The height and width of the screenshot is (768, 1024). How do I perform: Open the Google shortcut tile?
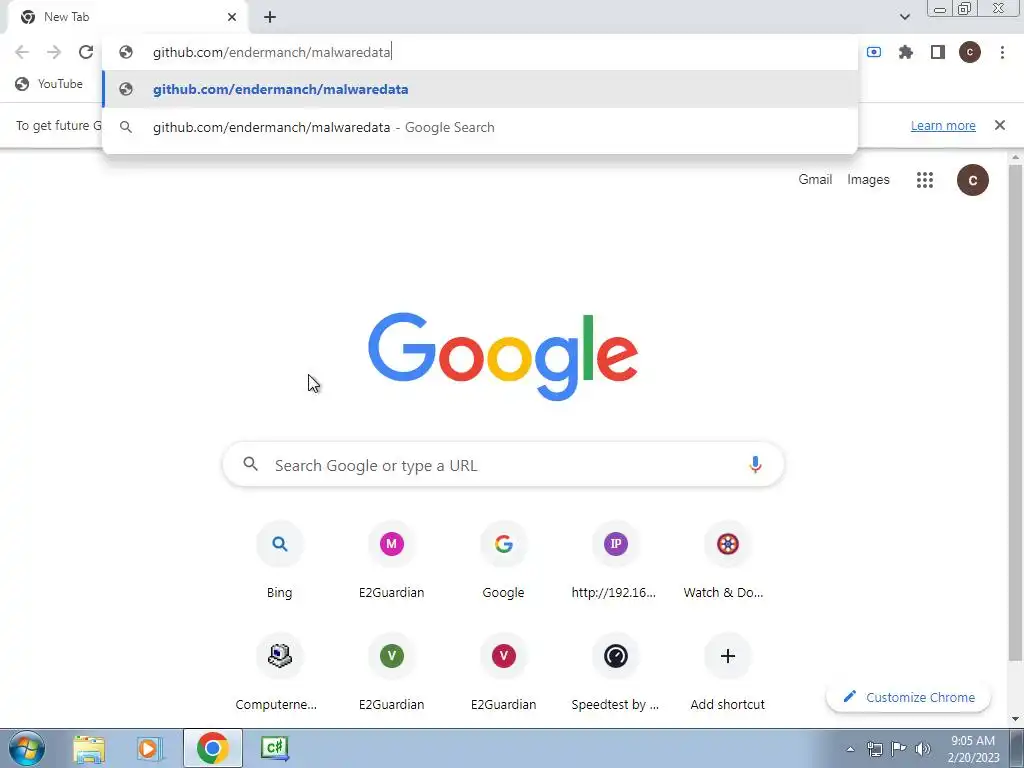click(504, 561)
